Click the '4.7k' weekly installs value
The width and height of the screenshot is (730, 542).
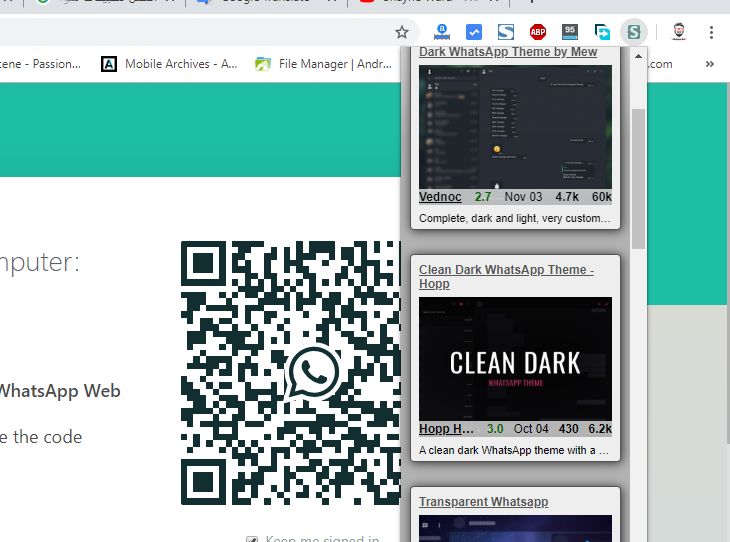[567, 197]
